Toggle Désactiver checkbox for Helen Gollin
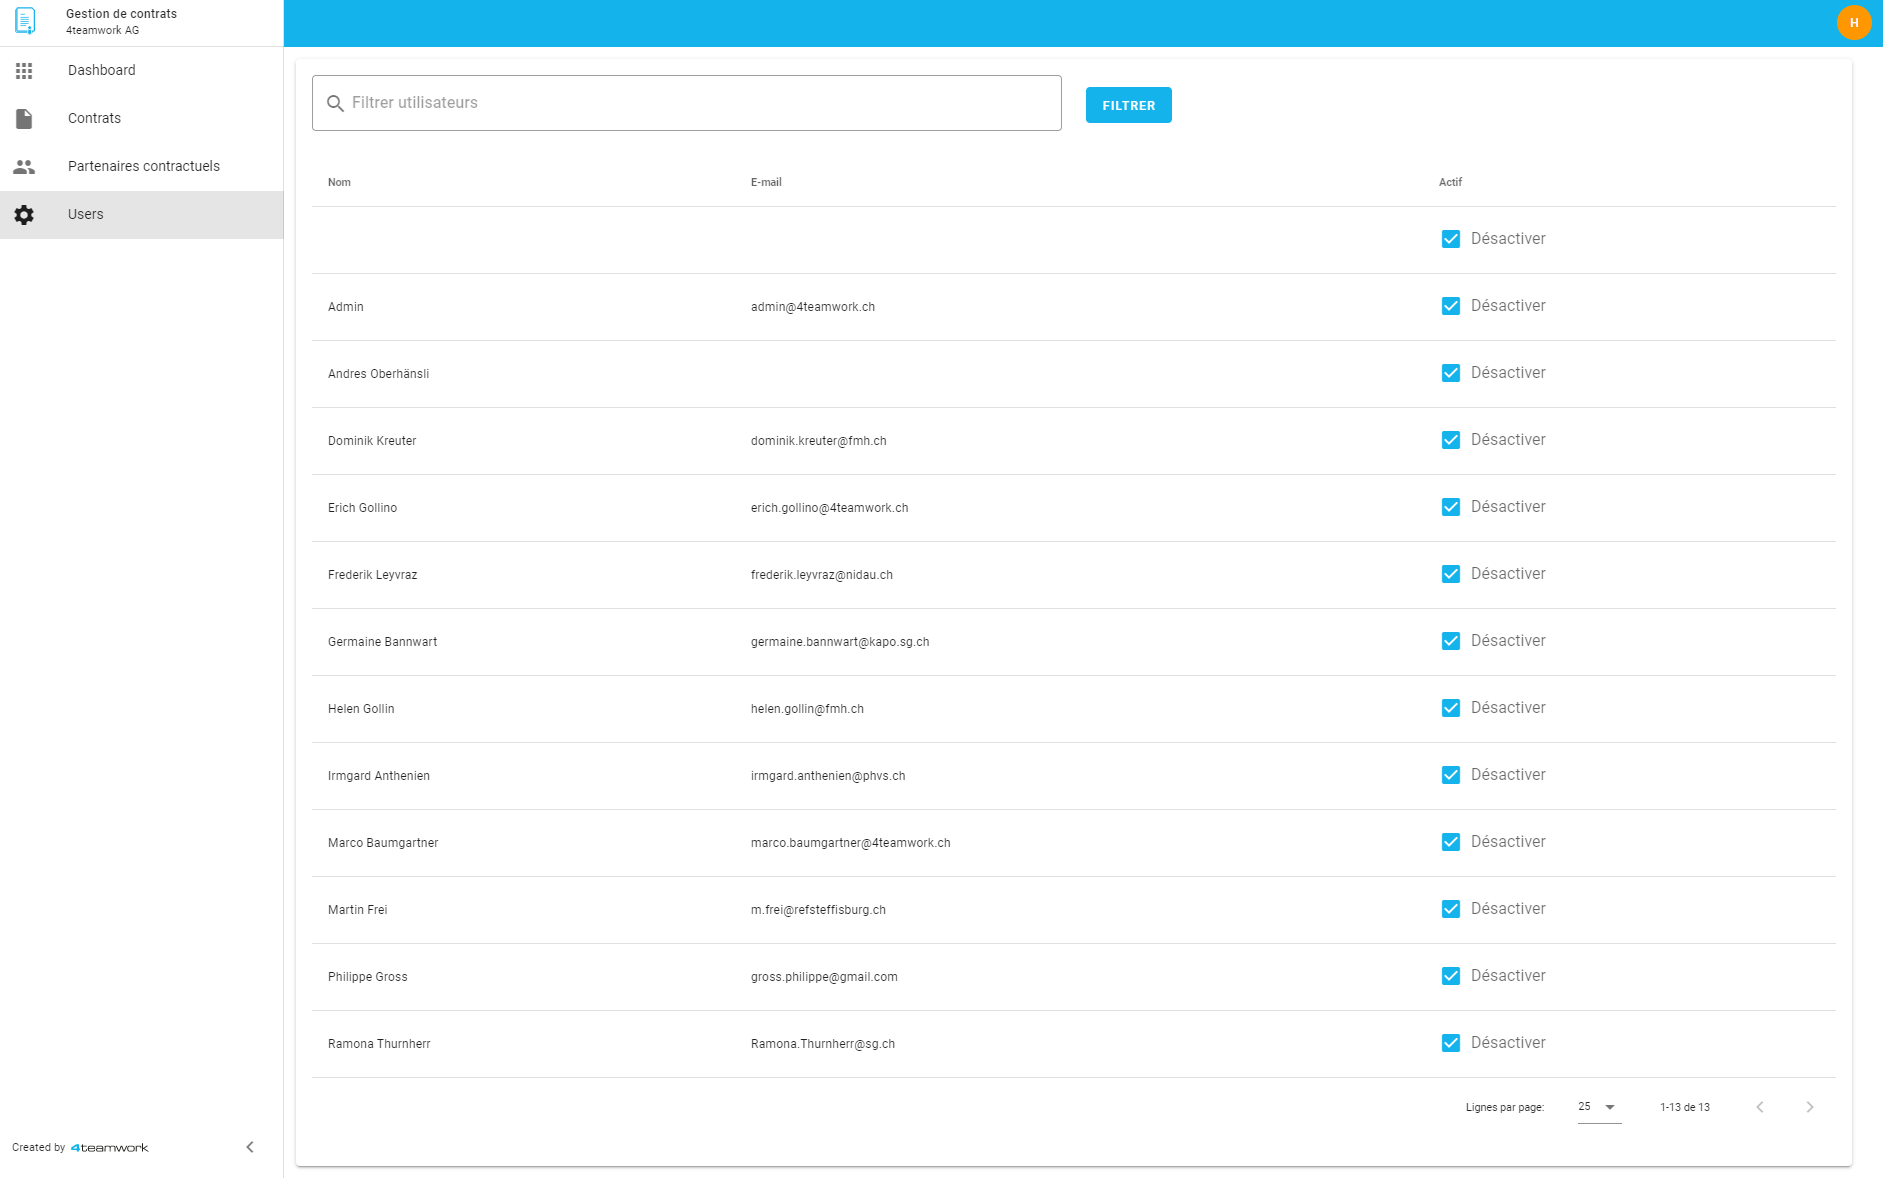The image size is (1883, 1178). pyautogui.click(x=1450, y=708)
